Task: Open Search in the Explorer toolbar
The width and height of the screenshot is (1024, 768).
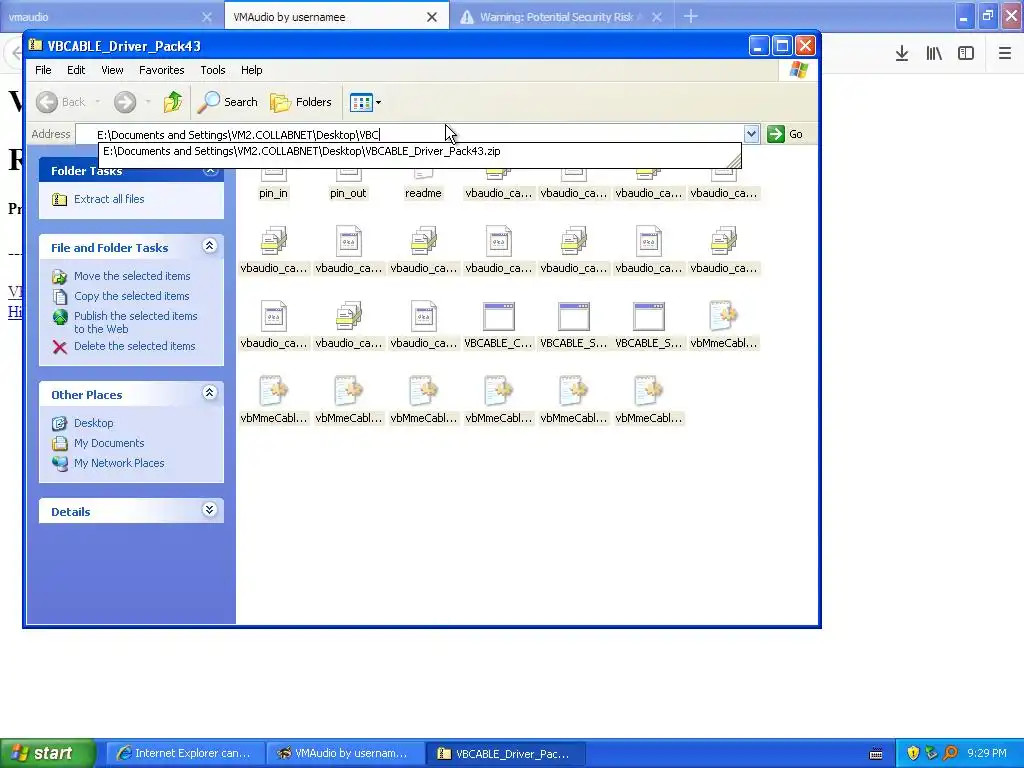Action: coord(228,102)
